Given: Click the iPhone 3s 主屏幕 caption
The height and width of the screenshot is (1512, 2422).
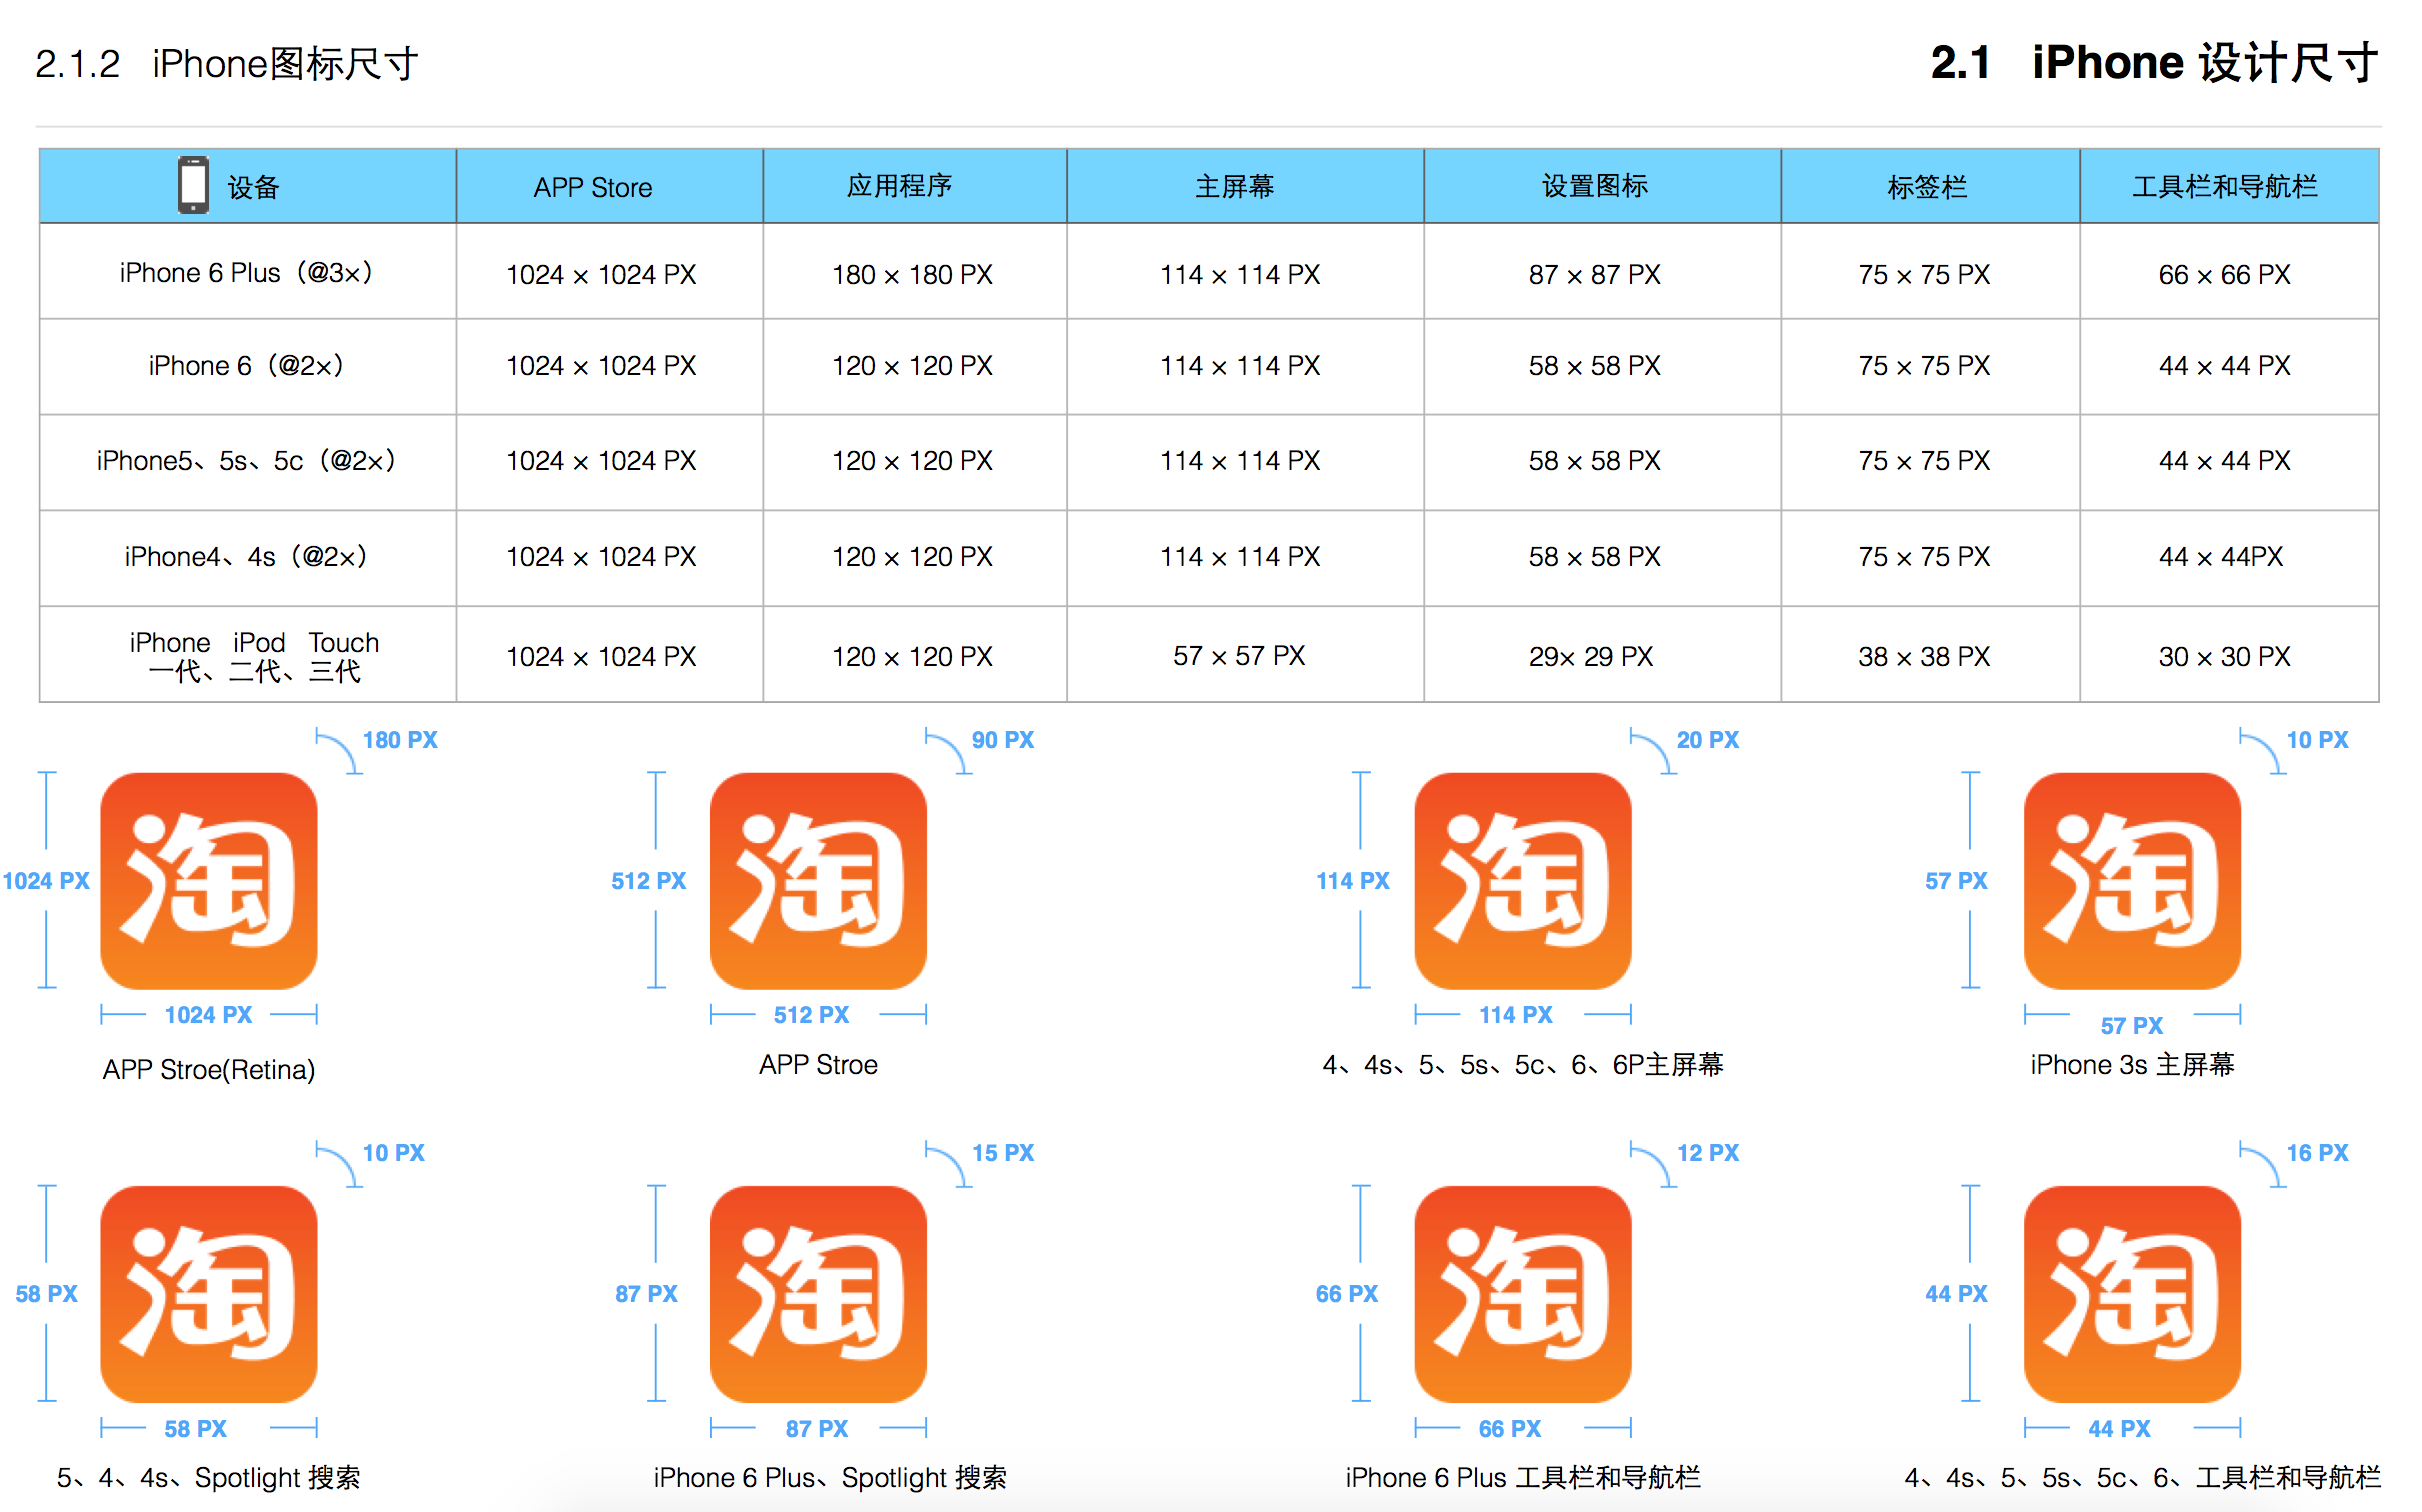Looking at the screenshot, I should [2131, 1064].
